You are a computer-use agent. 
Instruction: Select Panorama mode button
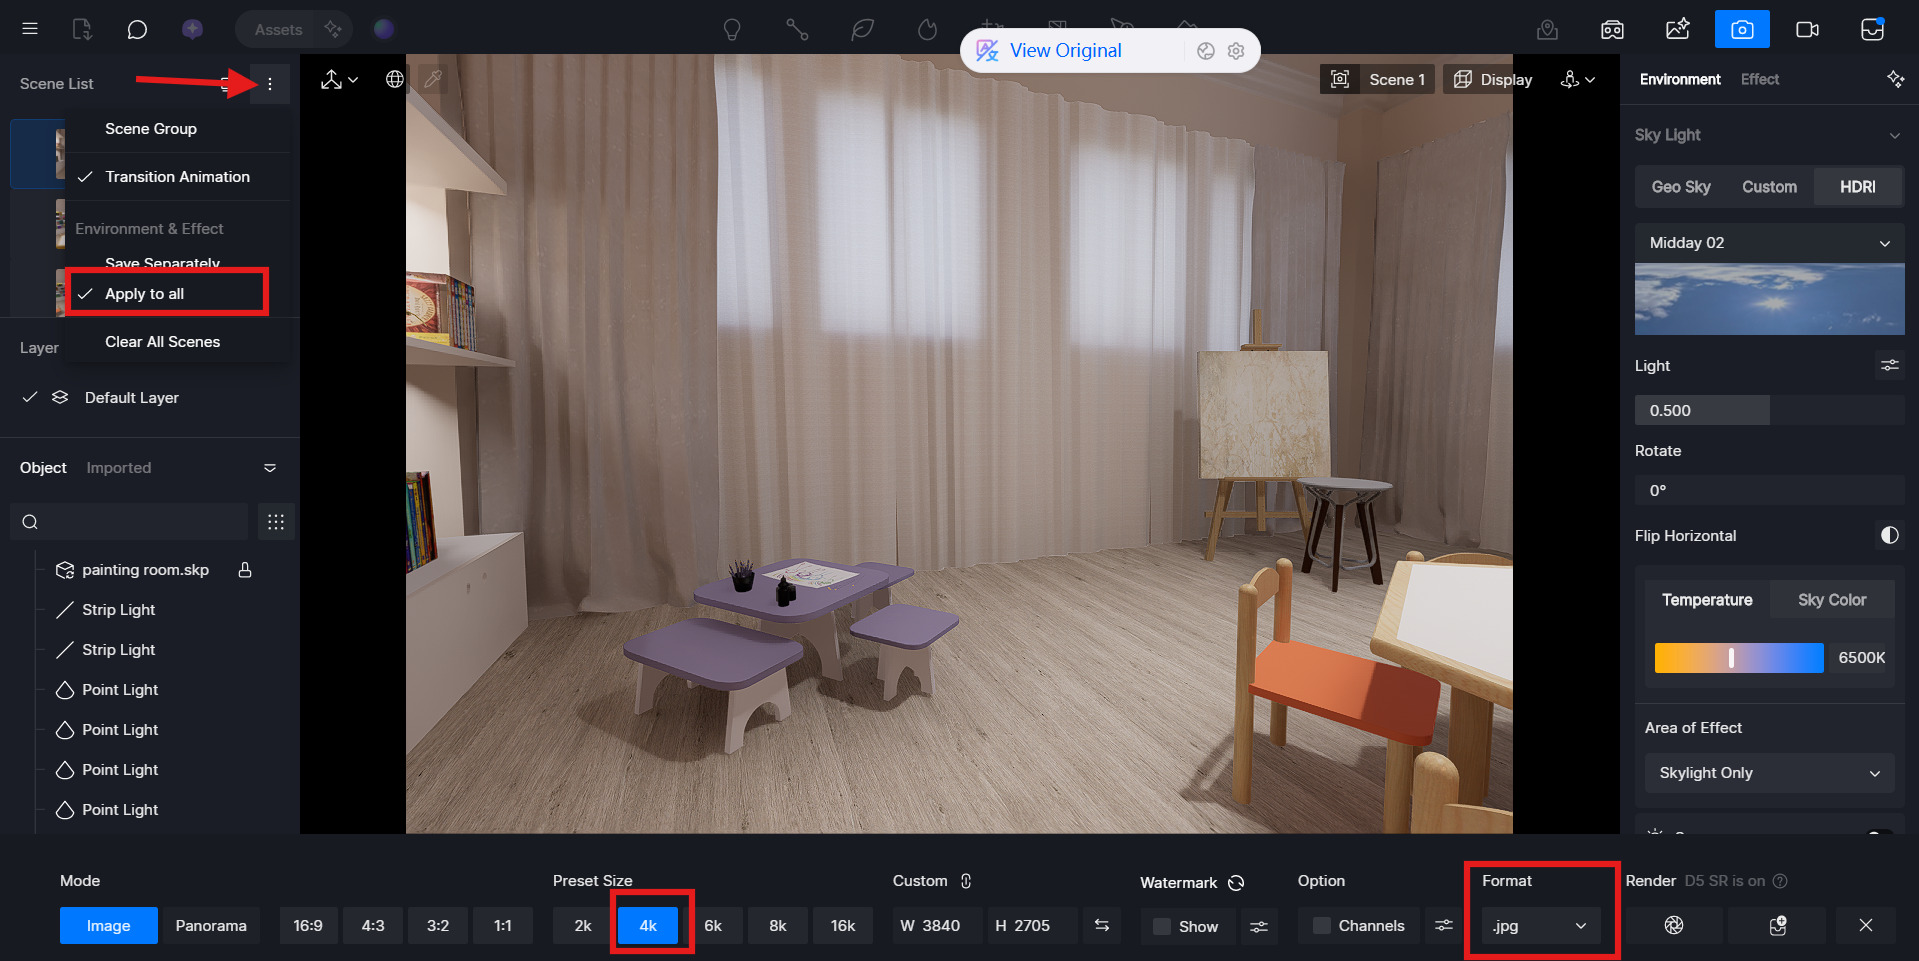click(211, 926)
